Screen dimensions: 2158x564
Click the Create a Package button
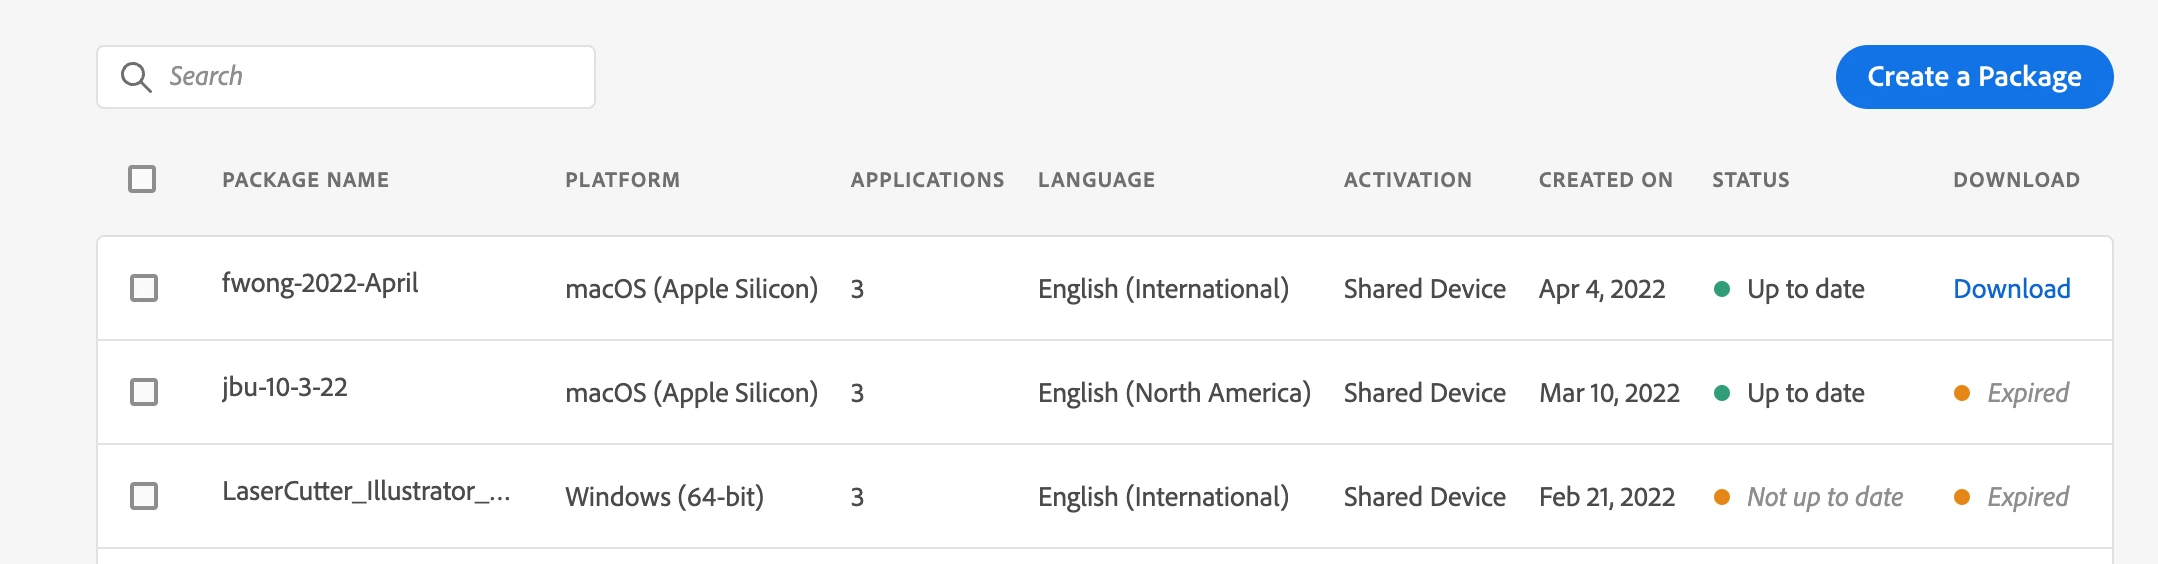[x=1975, y=77]
